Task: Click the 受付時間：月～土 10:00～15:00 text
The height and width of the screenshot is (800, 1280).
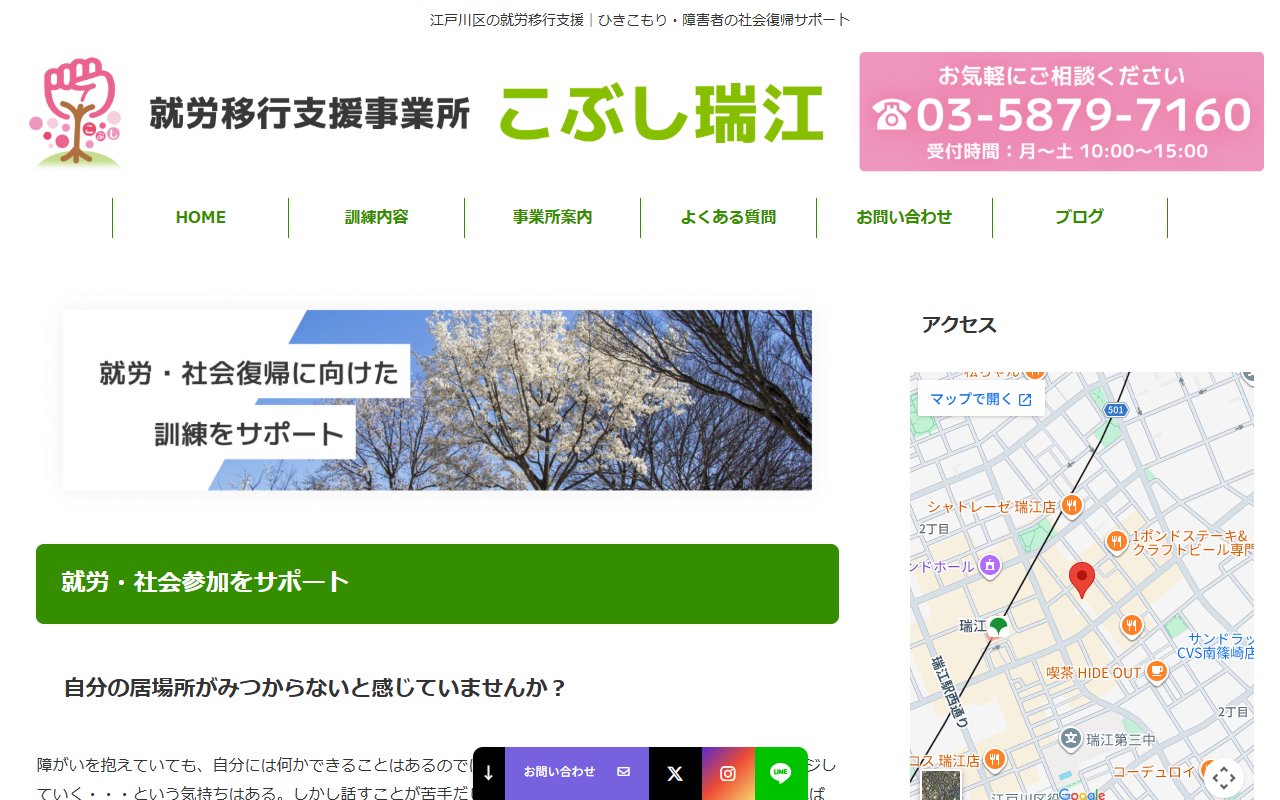Action: pyautogui.click(x=1067, y=152)
